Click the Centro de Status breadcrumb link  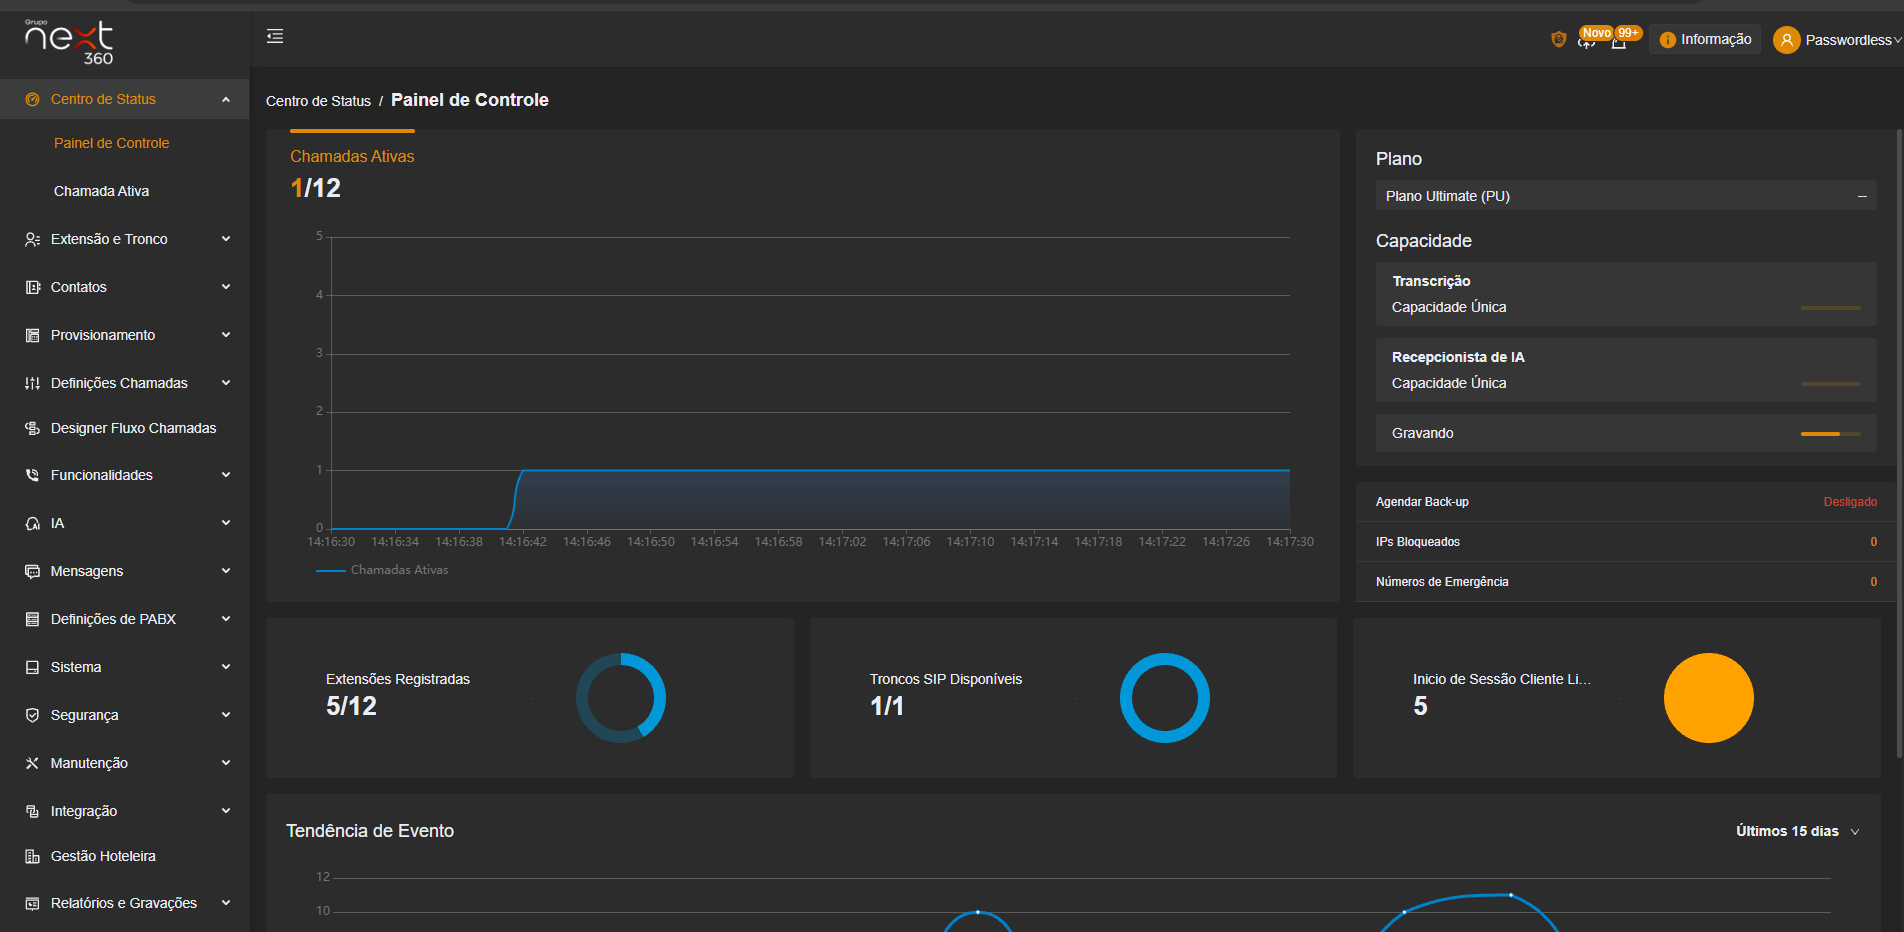pyautogui.click(x=318, y=101)
